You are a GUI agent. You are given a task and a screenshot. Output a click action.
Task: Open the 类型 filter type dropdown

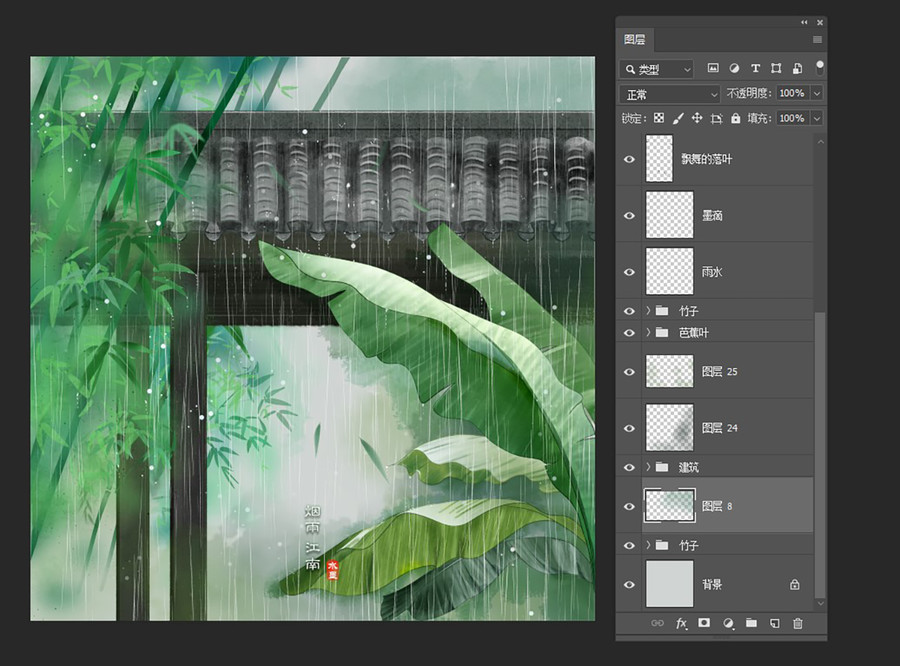657,69
